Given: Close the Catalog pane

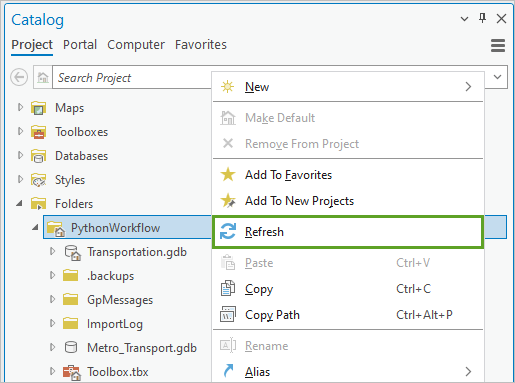Looking at the screenshot, I should point(501,18).
